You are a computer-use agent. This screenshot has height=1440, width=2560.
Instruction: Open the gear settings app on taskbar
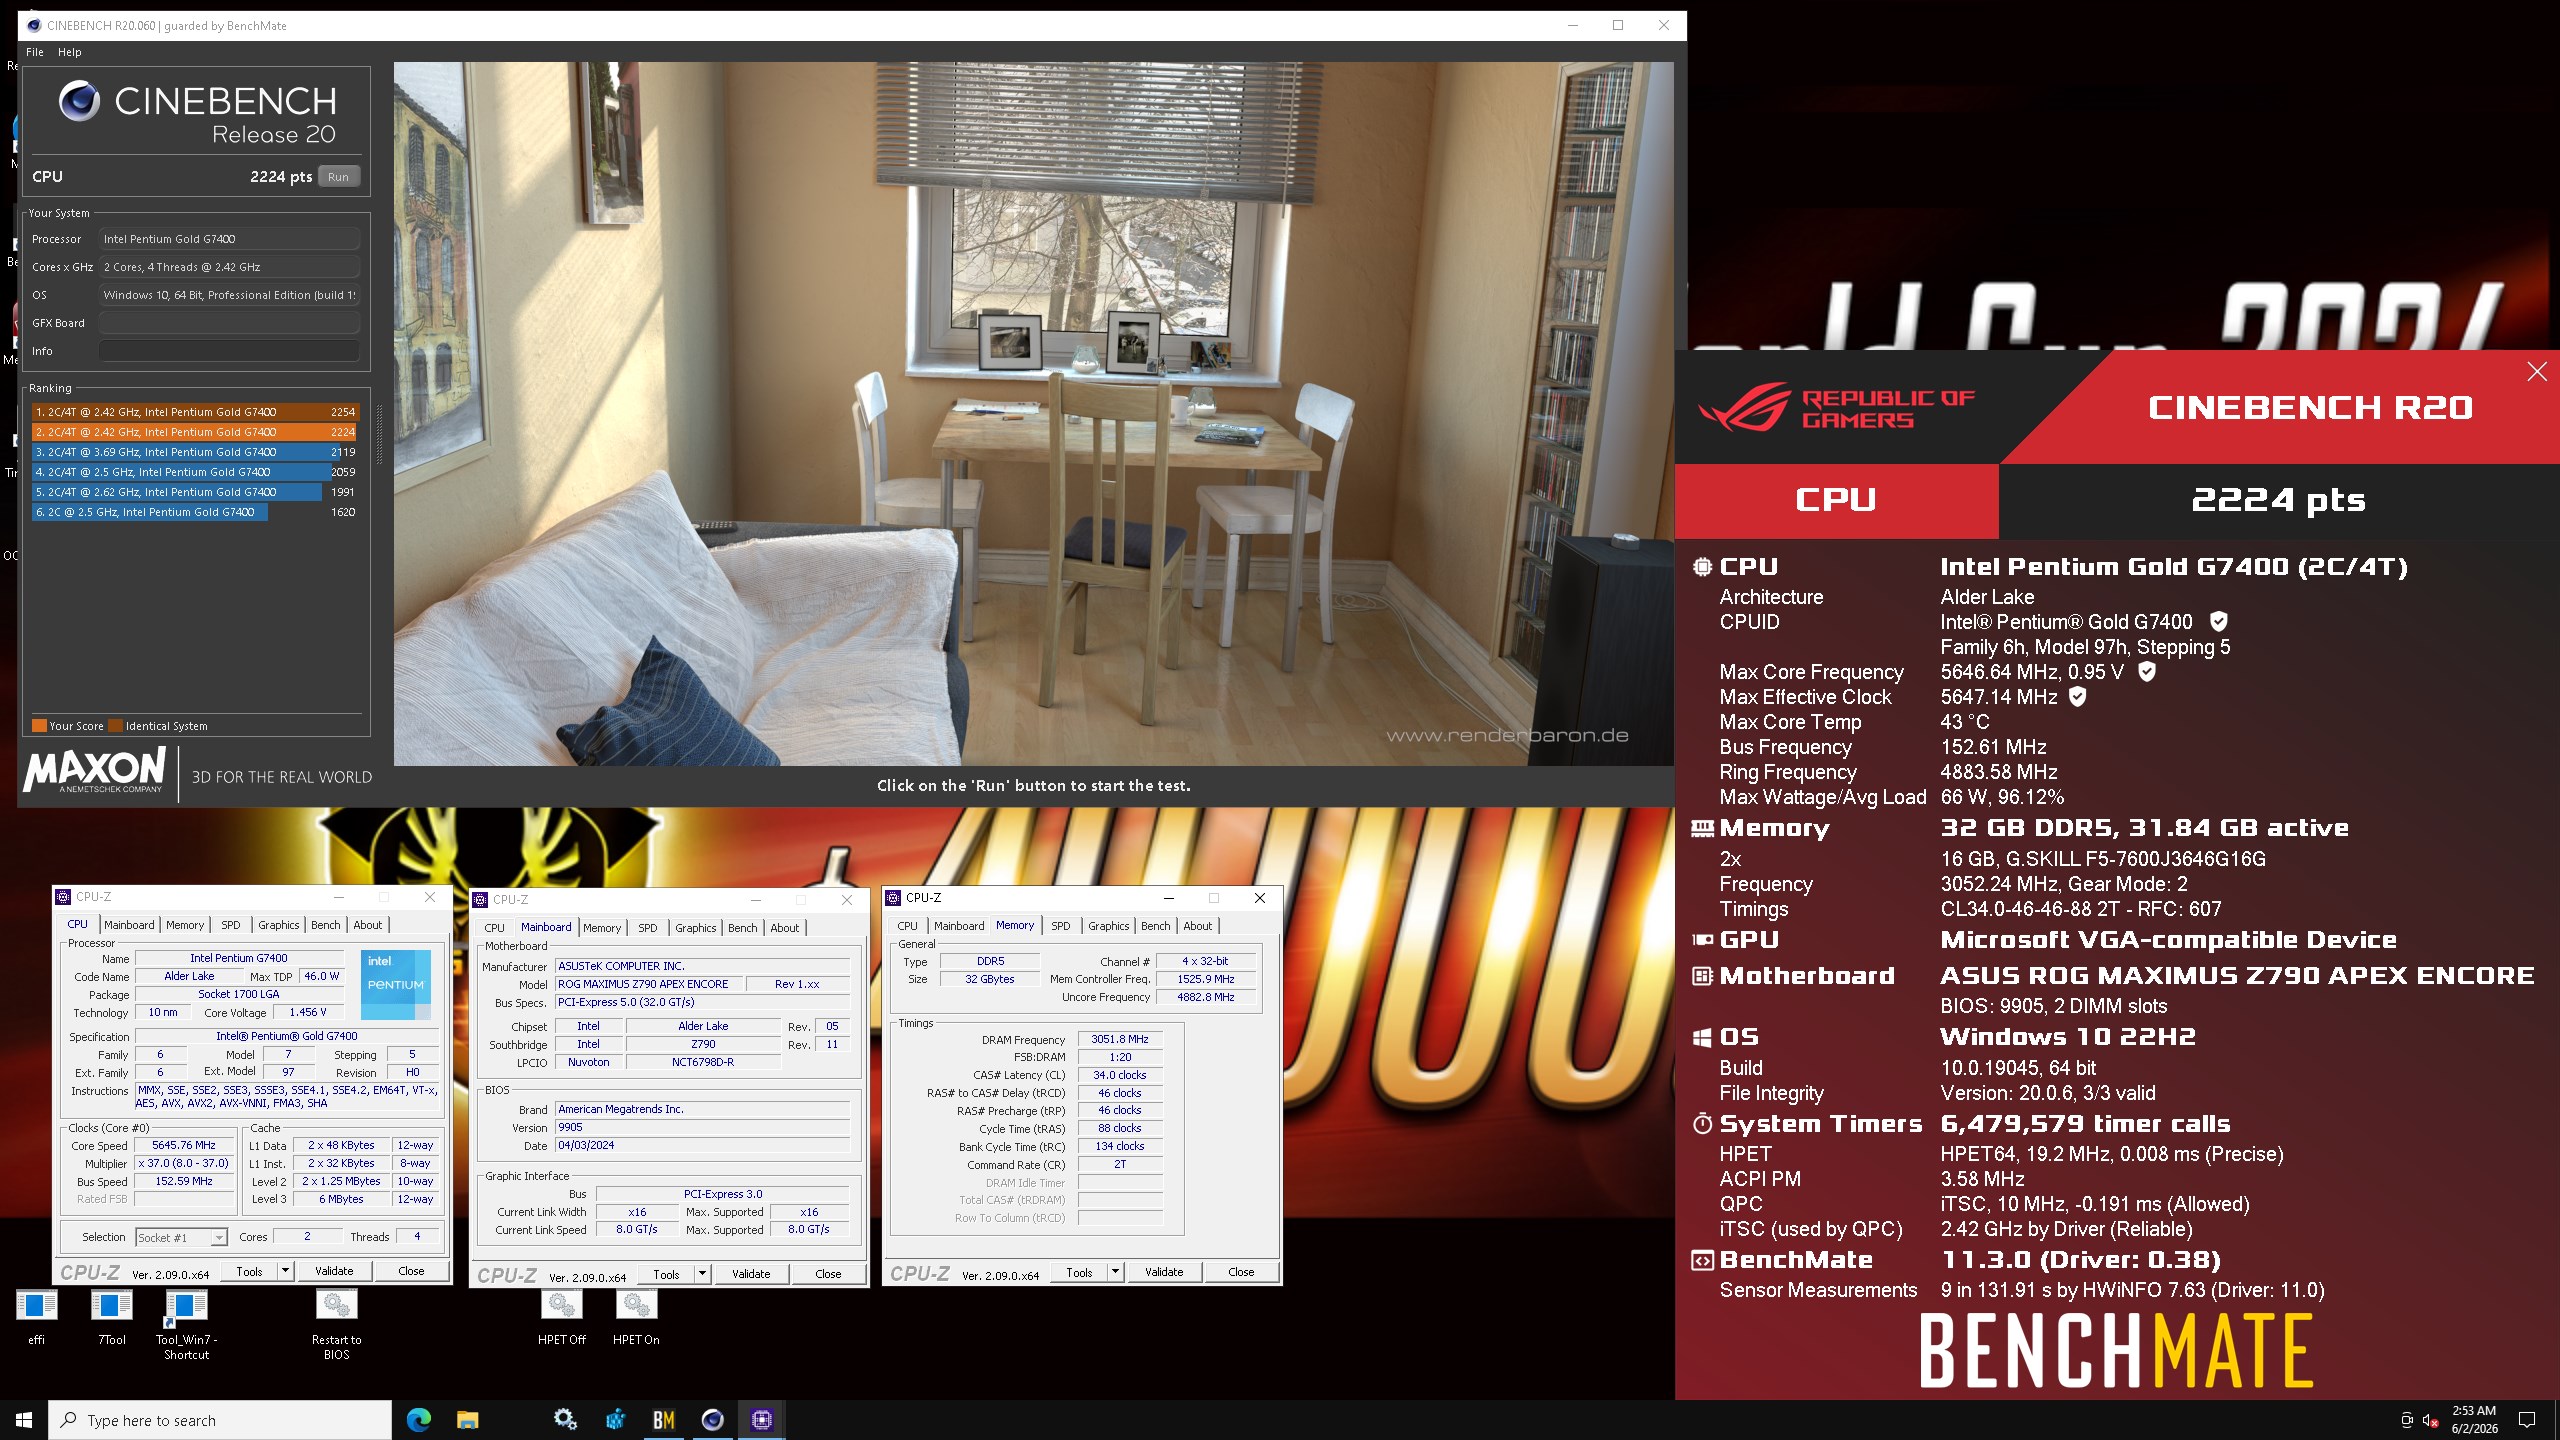point(565,1420)
